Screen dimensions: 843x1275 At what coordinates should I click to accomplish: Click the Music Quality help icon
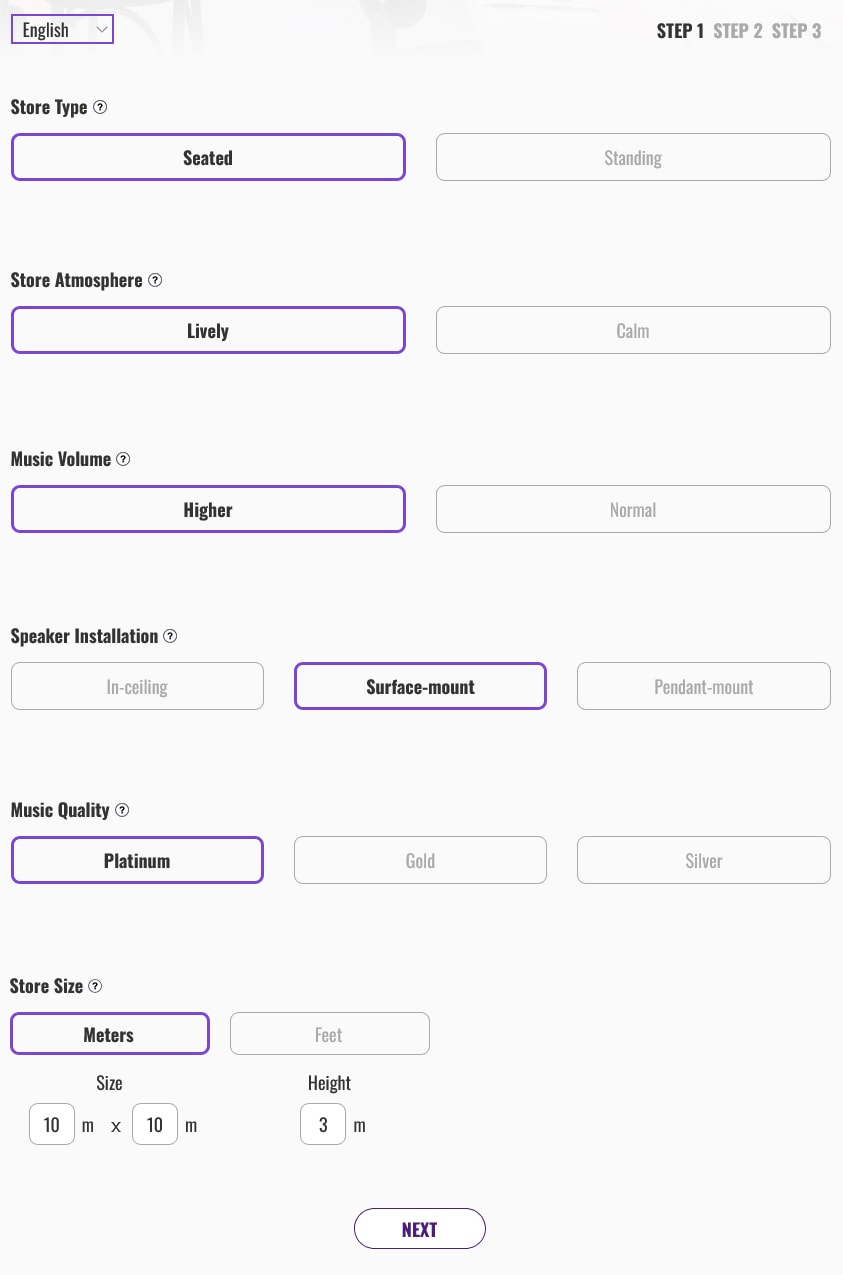[121, 810]
